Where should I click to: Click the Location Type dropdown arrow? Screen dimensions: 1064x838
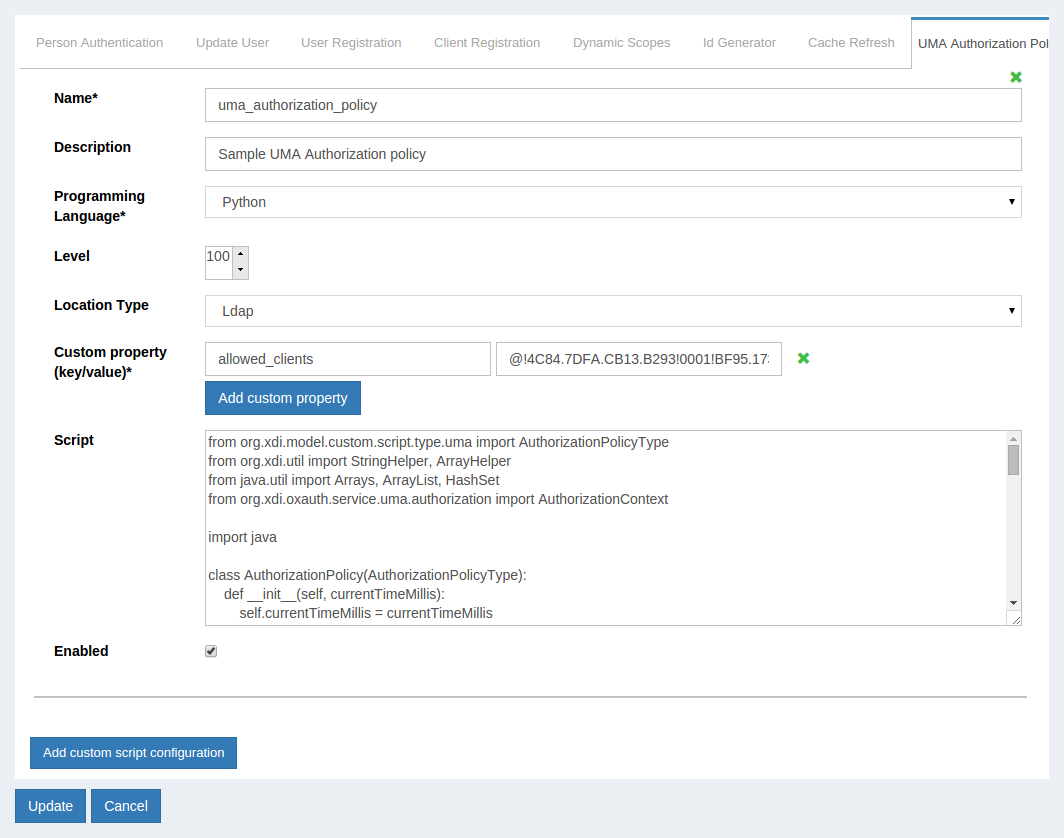pyautogui.click(x=1012, y=311)
